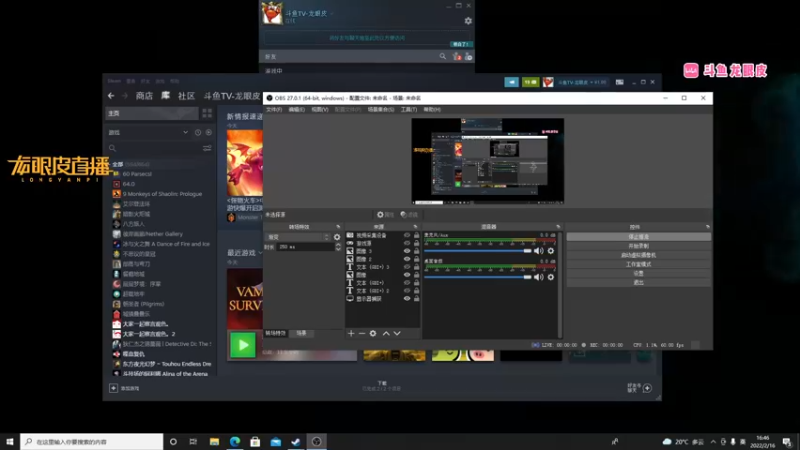
Task: Move the selected source up
Action: (386, 333)
